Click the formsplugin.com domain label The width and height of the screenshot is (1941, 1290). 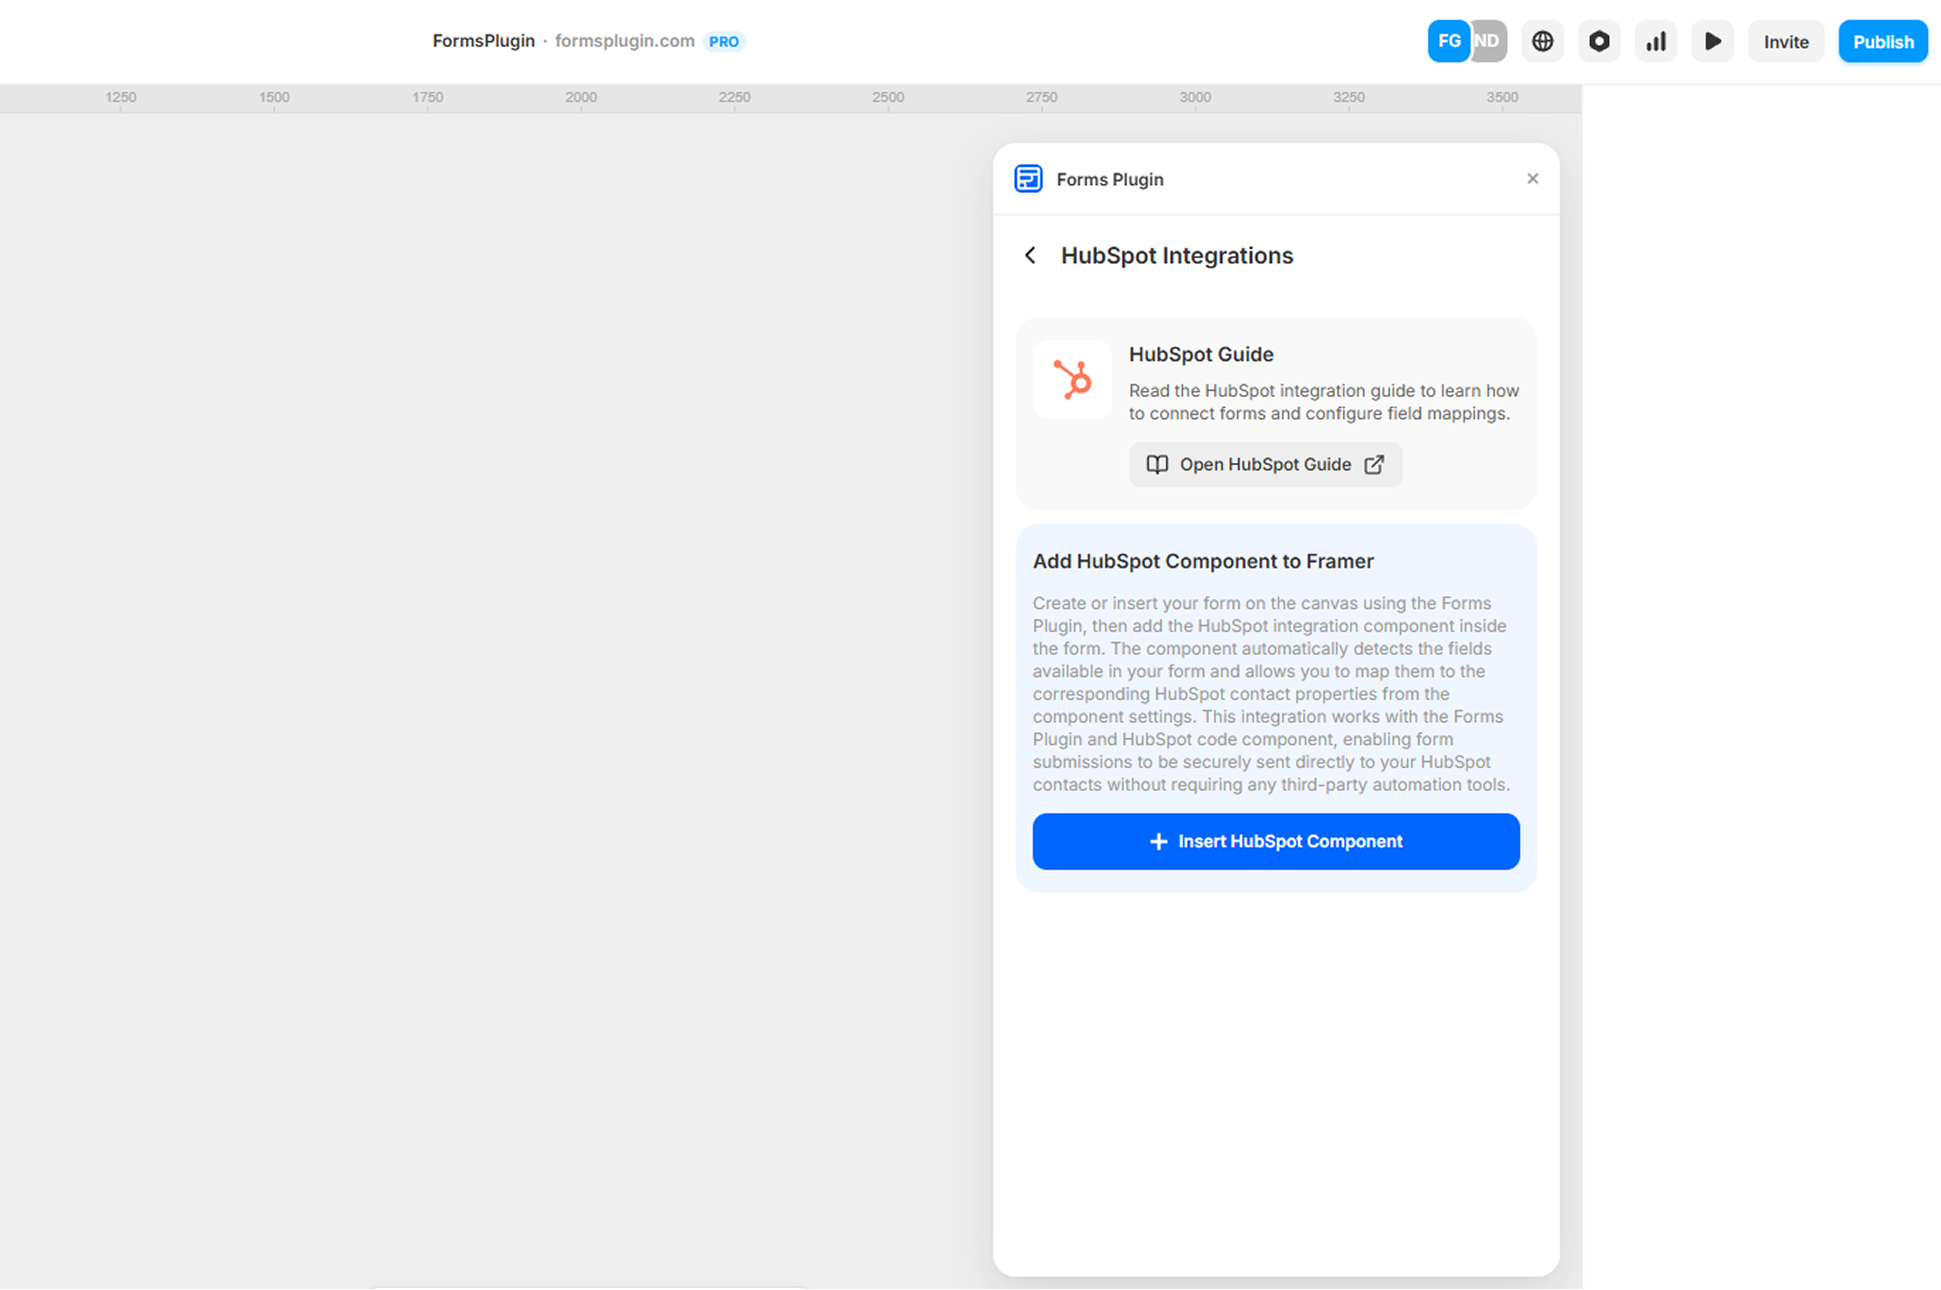coord(625,41)
